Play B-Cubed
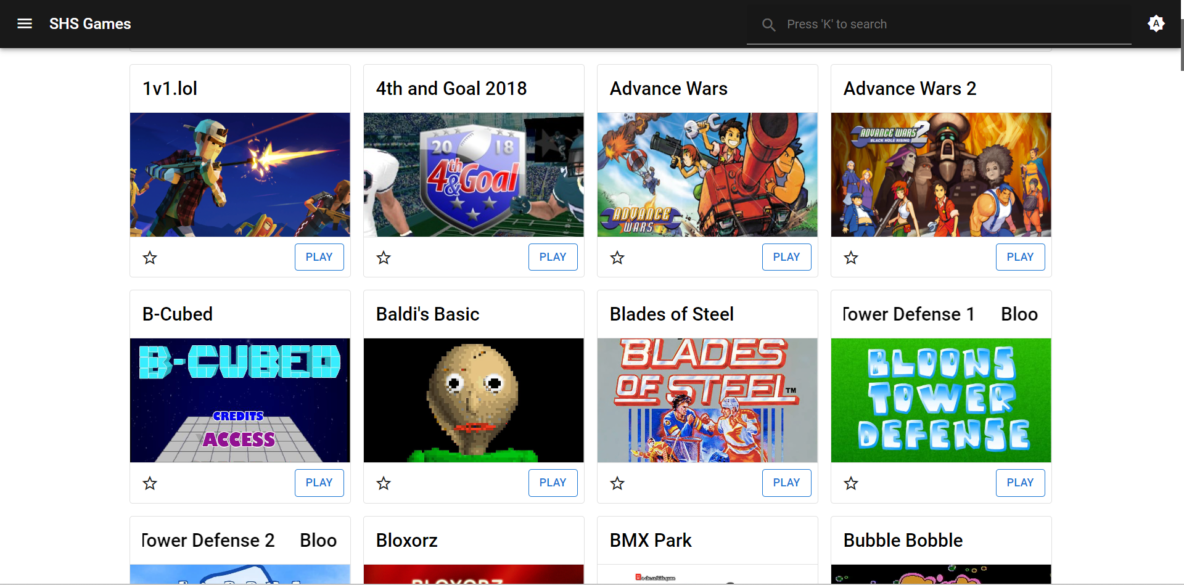Screen dimensions: 1184x585 click(x=319, y=483)
